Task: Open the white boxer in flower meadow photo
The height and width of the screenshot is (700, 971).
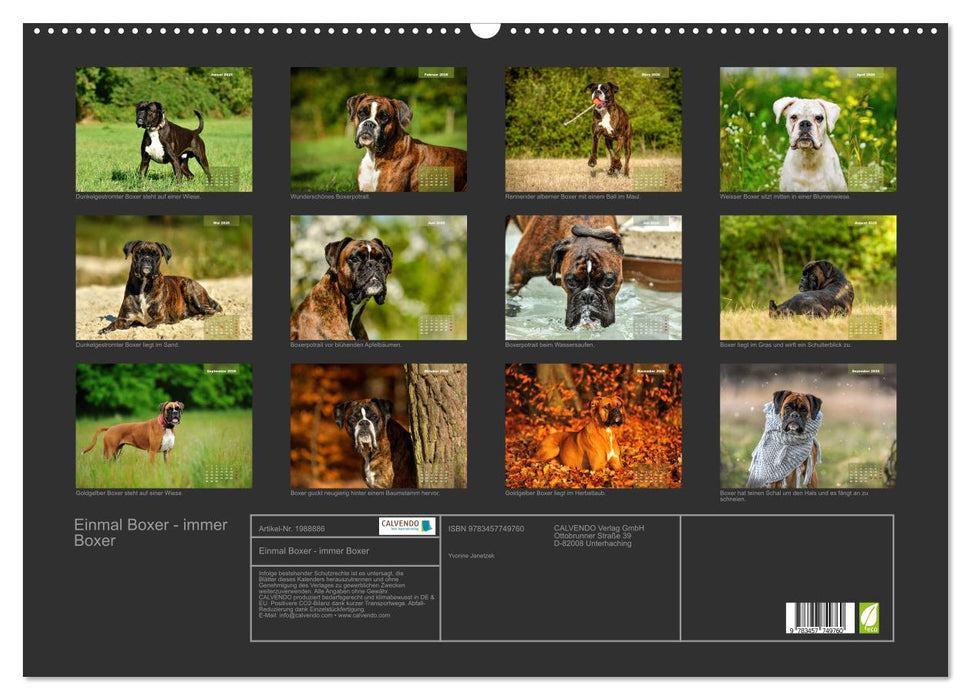Action: click(808, 129)
